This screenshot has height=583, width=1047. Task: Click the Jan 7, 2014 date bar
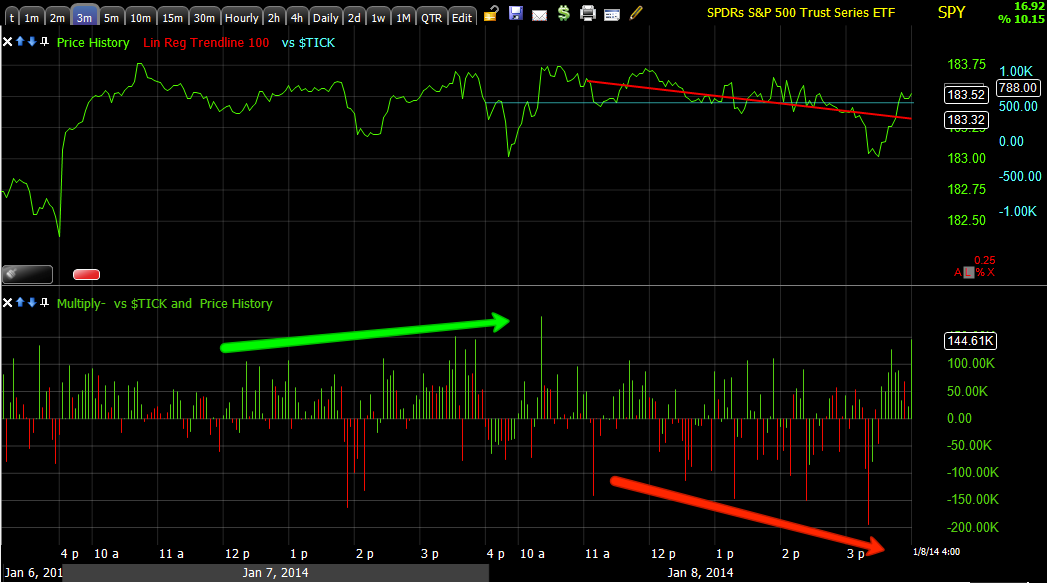click(275, 572)
